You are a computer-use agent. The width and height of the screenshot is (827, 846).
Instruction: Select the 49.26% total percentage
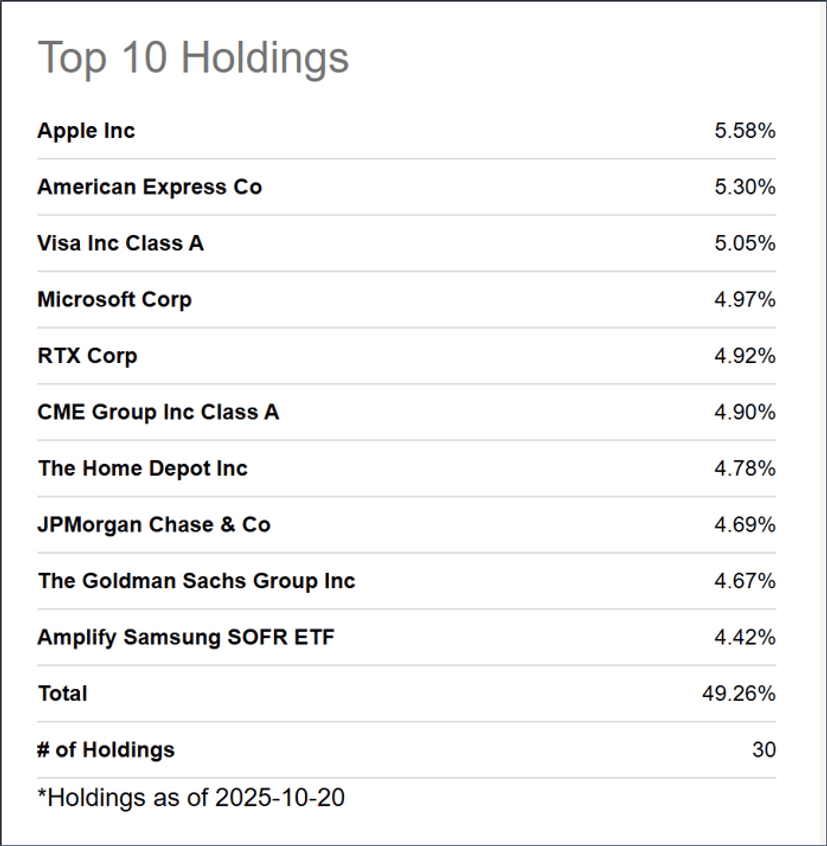click(x=739, y=693)
